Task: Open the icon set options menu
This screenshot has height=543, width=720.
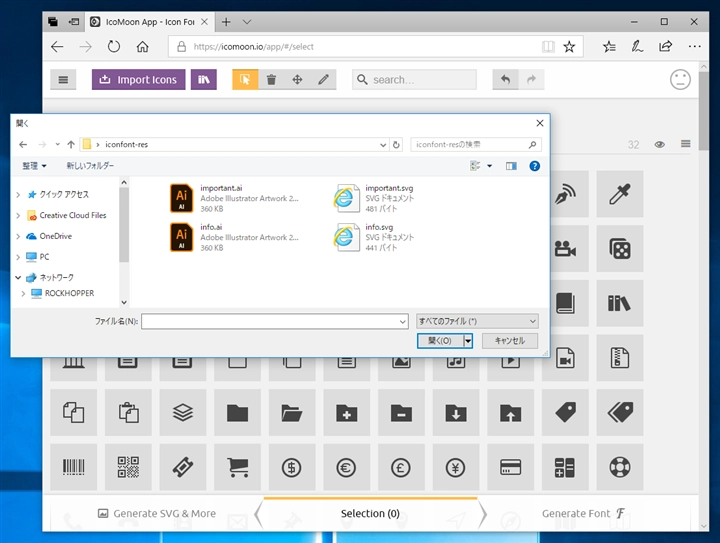Action: click(x=686, y=144)
